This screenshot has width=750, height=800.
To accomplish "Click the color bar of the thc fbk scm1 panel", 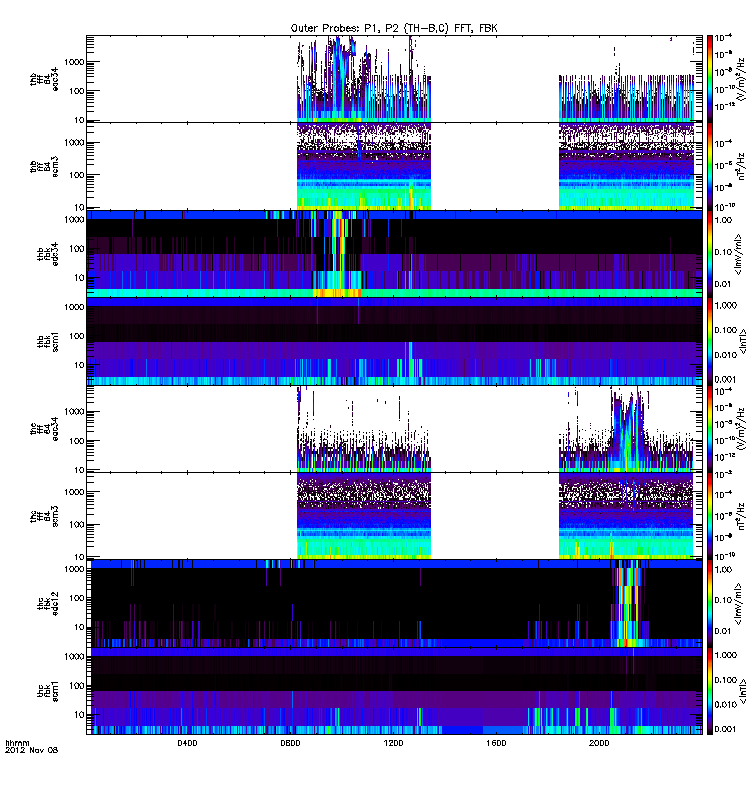I will coord(710,690).
